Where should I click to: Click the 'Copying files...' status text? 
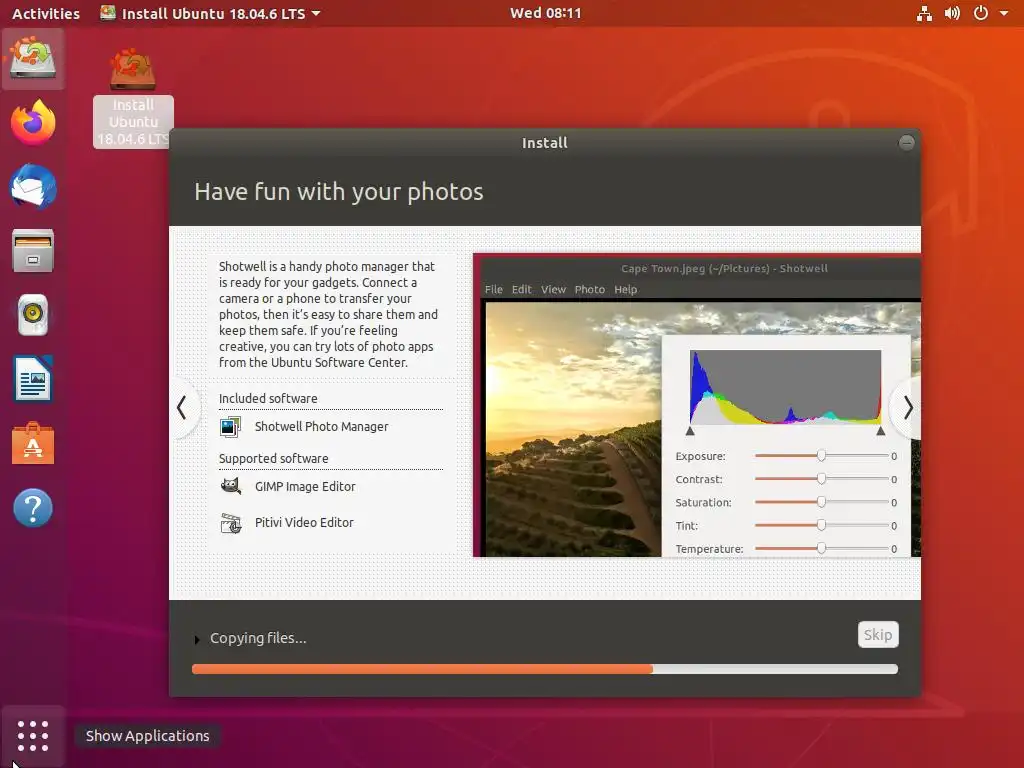(258, 638)
